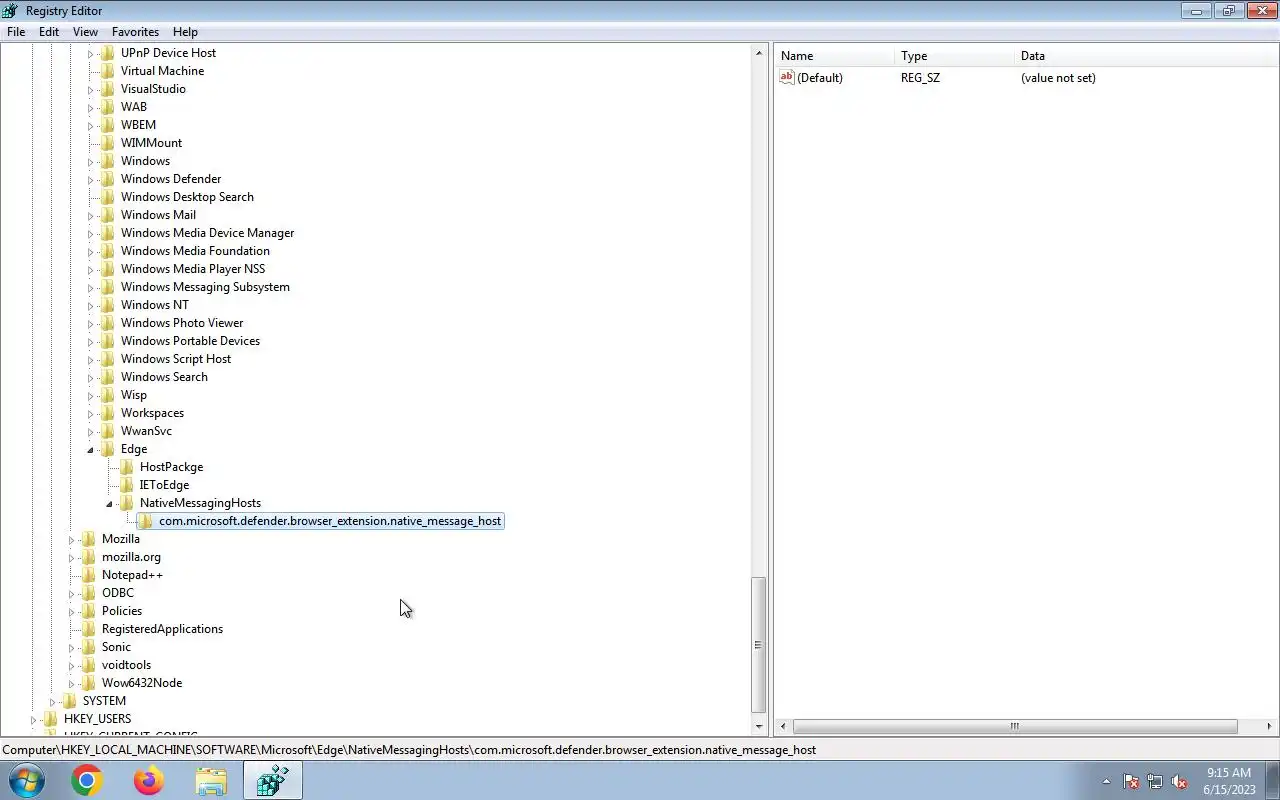Select the UPnP Device Host key
The height and width of the screenshot is (800, 1280).
(x=168, y=53)
